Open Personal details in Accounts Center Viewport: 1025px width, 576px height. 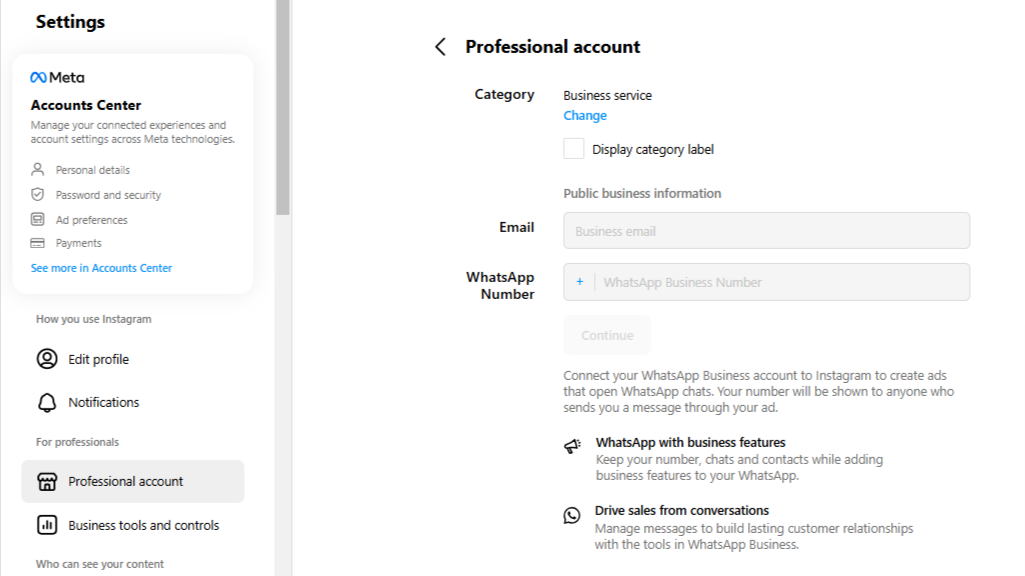pos(93,170)
